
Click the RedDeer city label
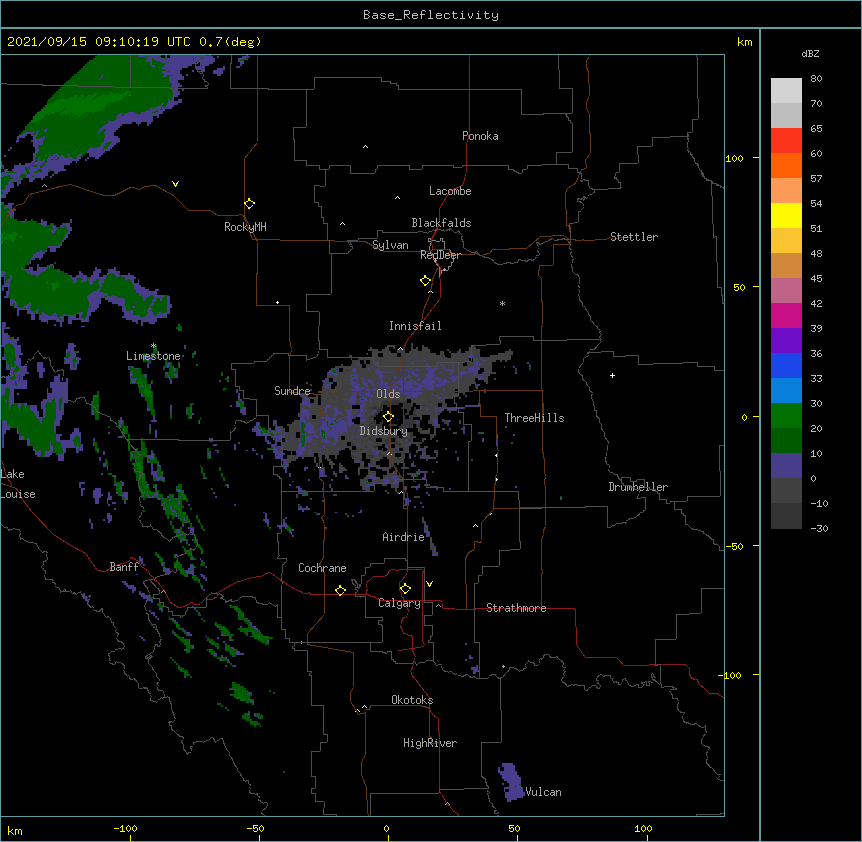point(440,255)
